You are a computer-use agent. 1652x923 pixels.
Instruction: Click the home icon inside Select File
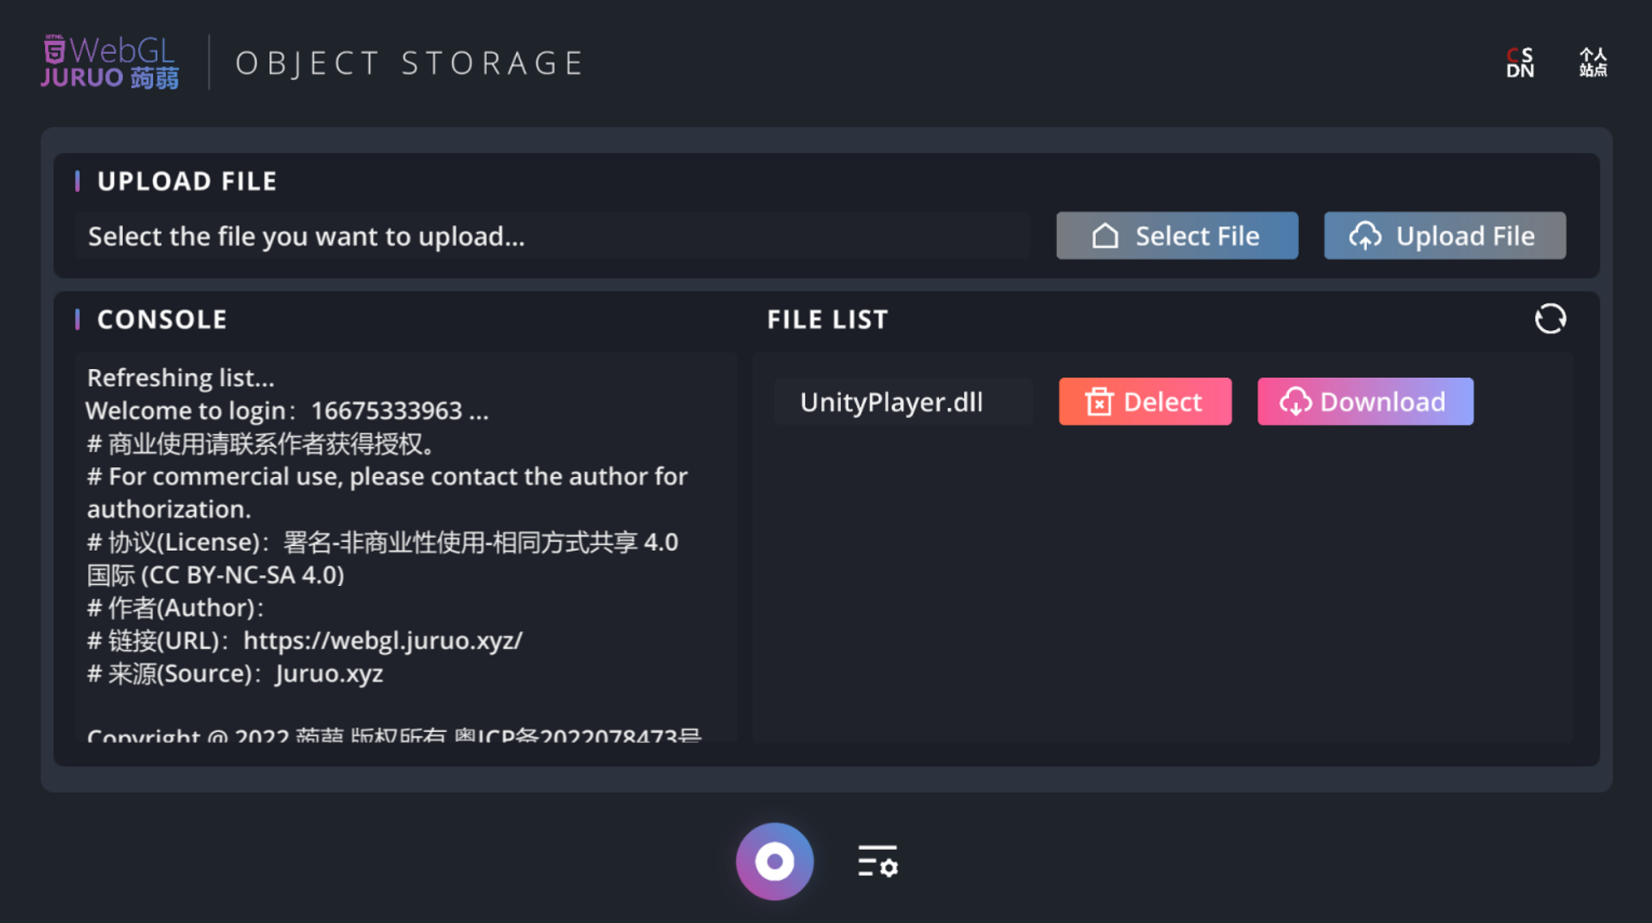(1104, 235)
